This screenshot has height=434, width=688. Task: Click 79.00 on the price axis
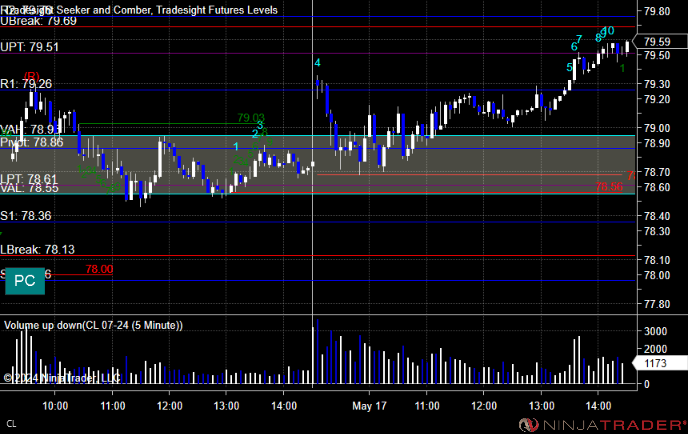(x=657, y=128)
